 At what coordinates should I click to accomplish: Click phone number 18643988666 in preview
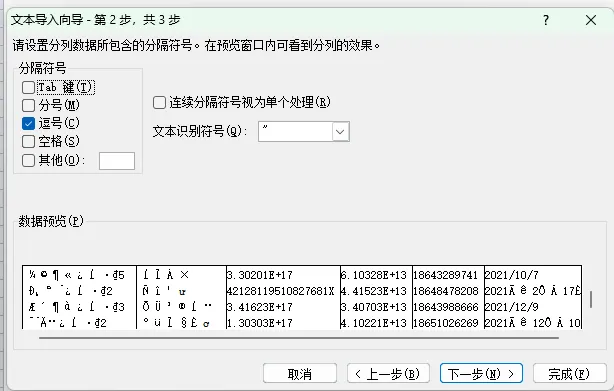point(446,307)
